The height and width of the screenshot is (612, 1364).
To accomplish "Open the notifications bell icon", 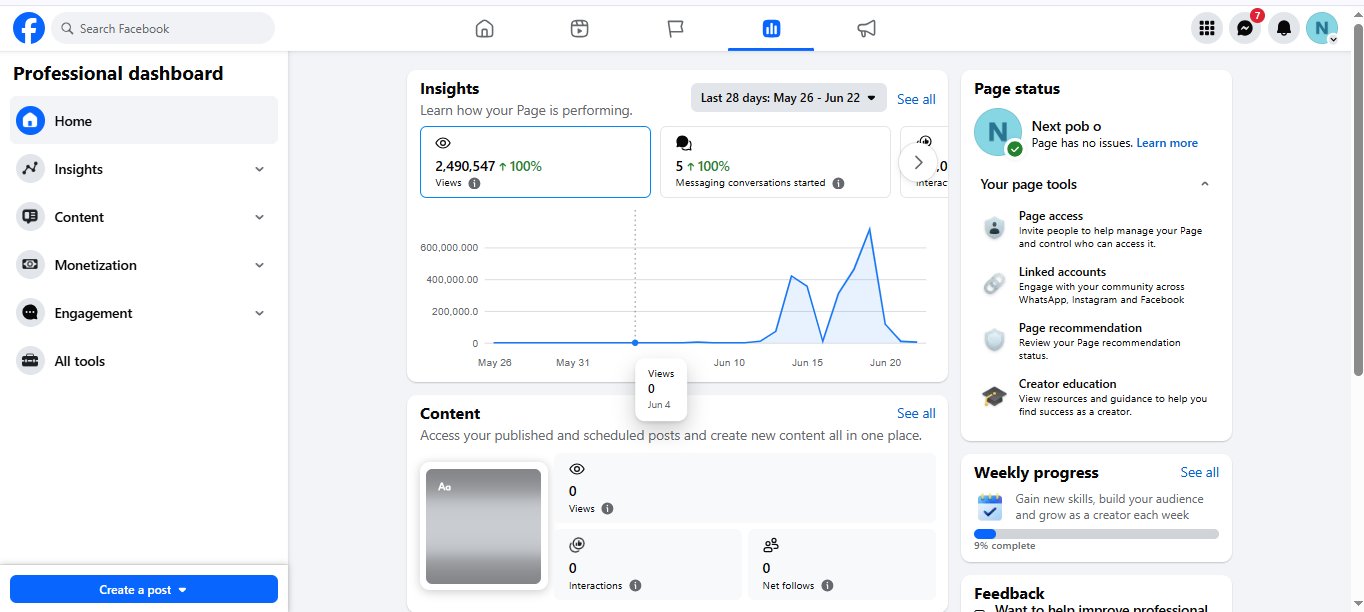I will pos(1283,29).
